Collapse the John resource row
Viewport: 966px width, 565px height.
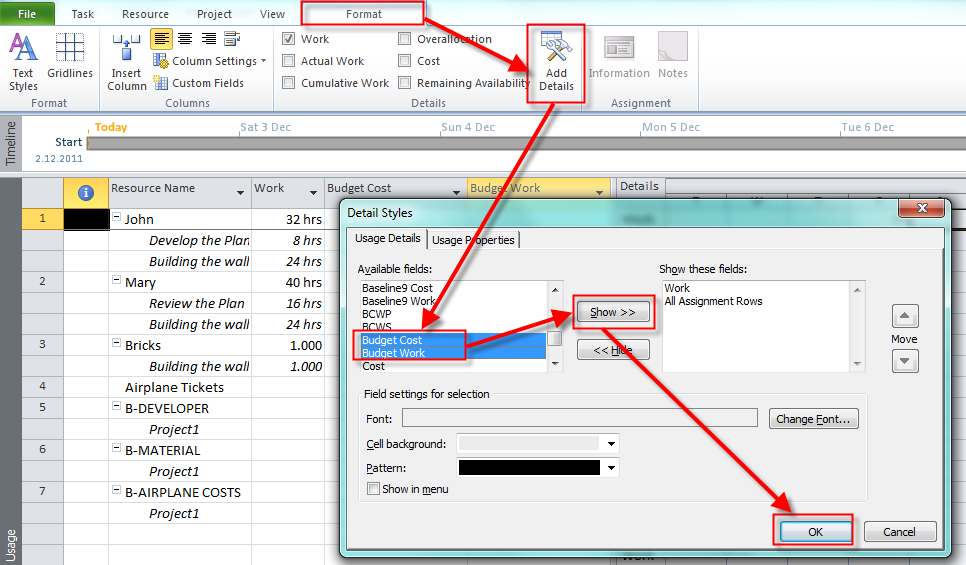pyautogui.click(x=116, y=219)
